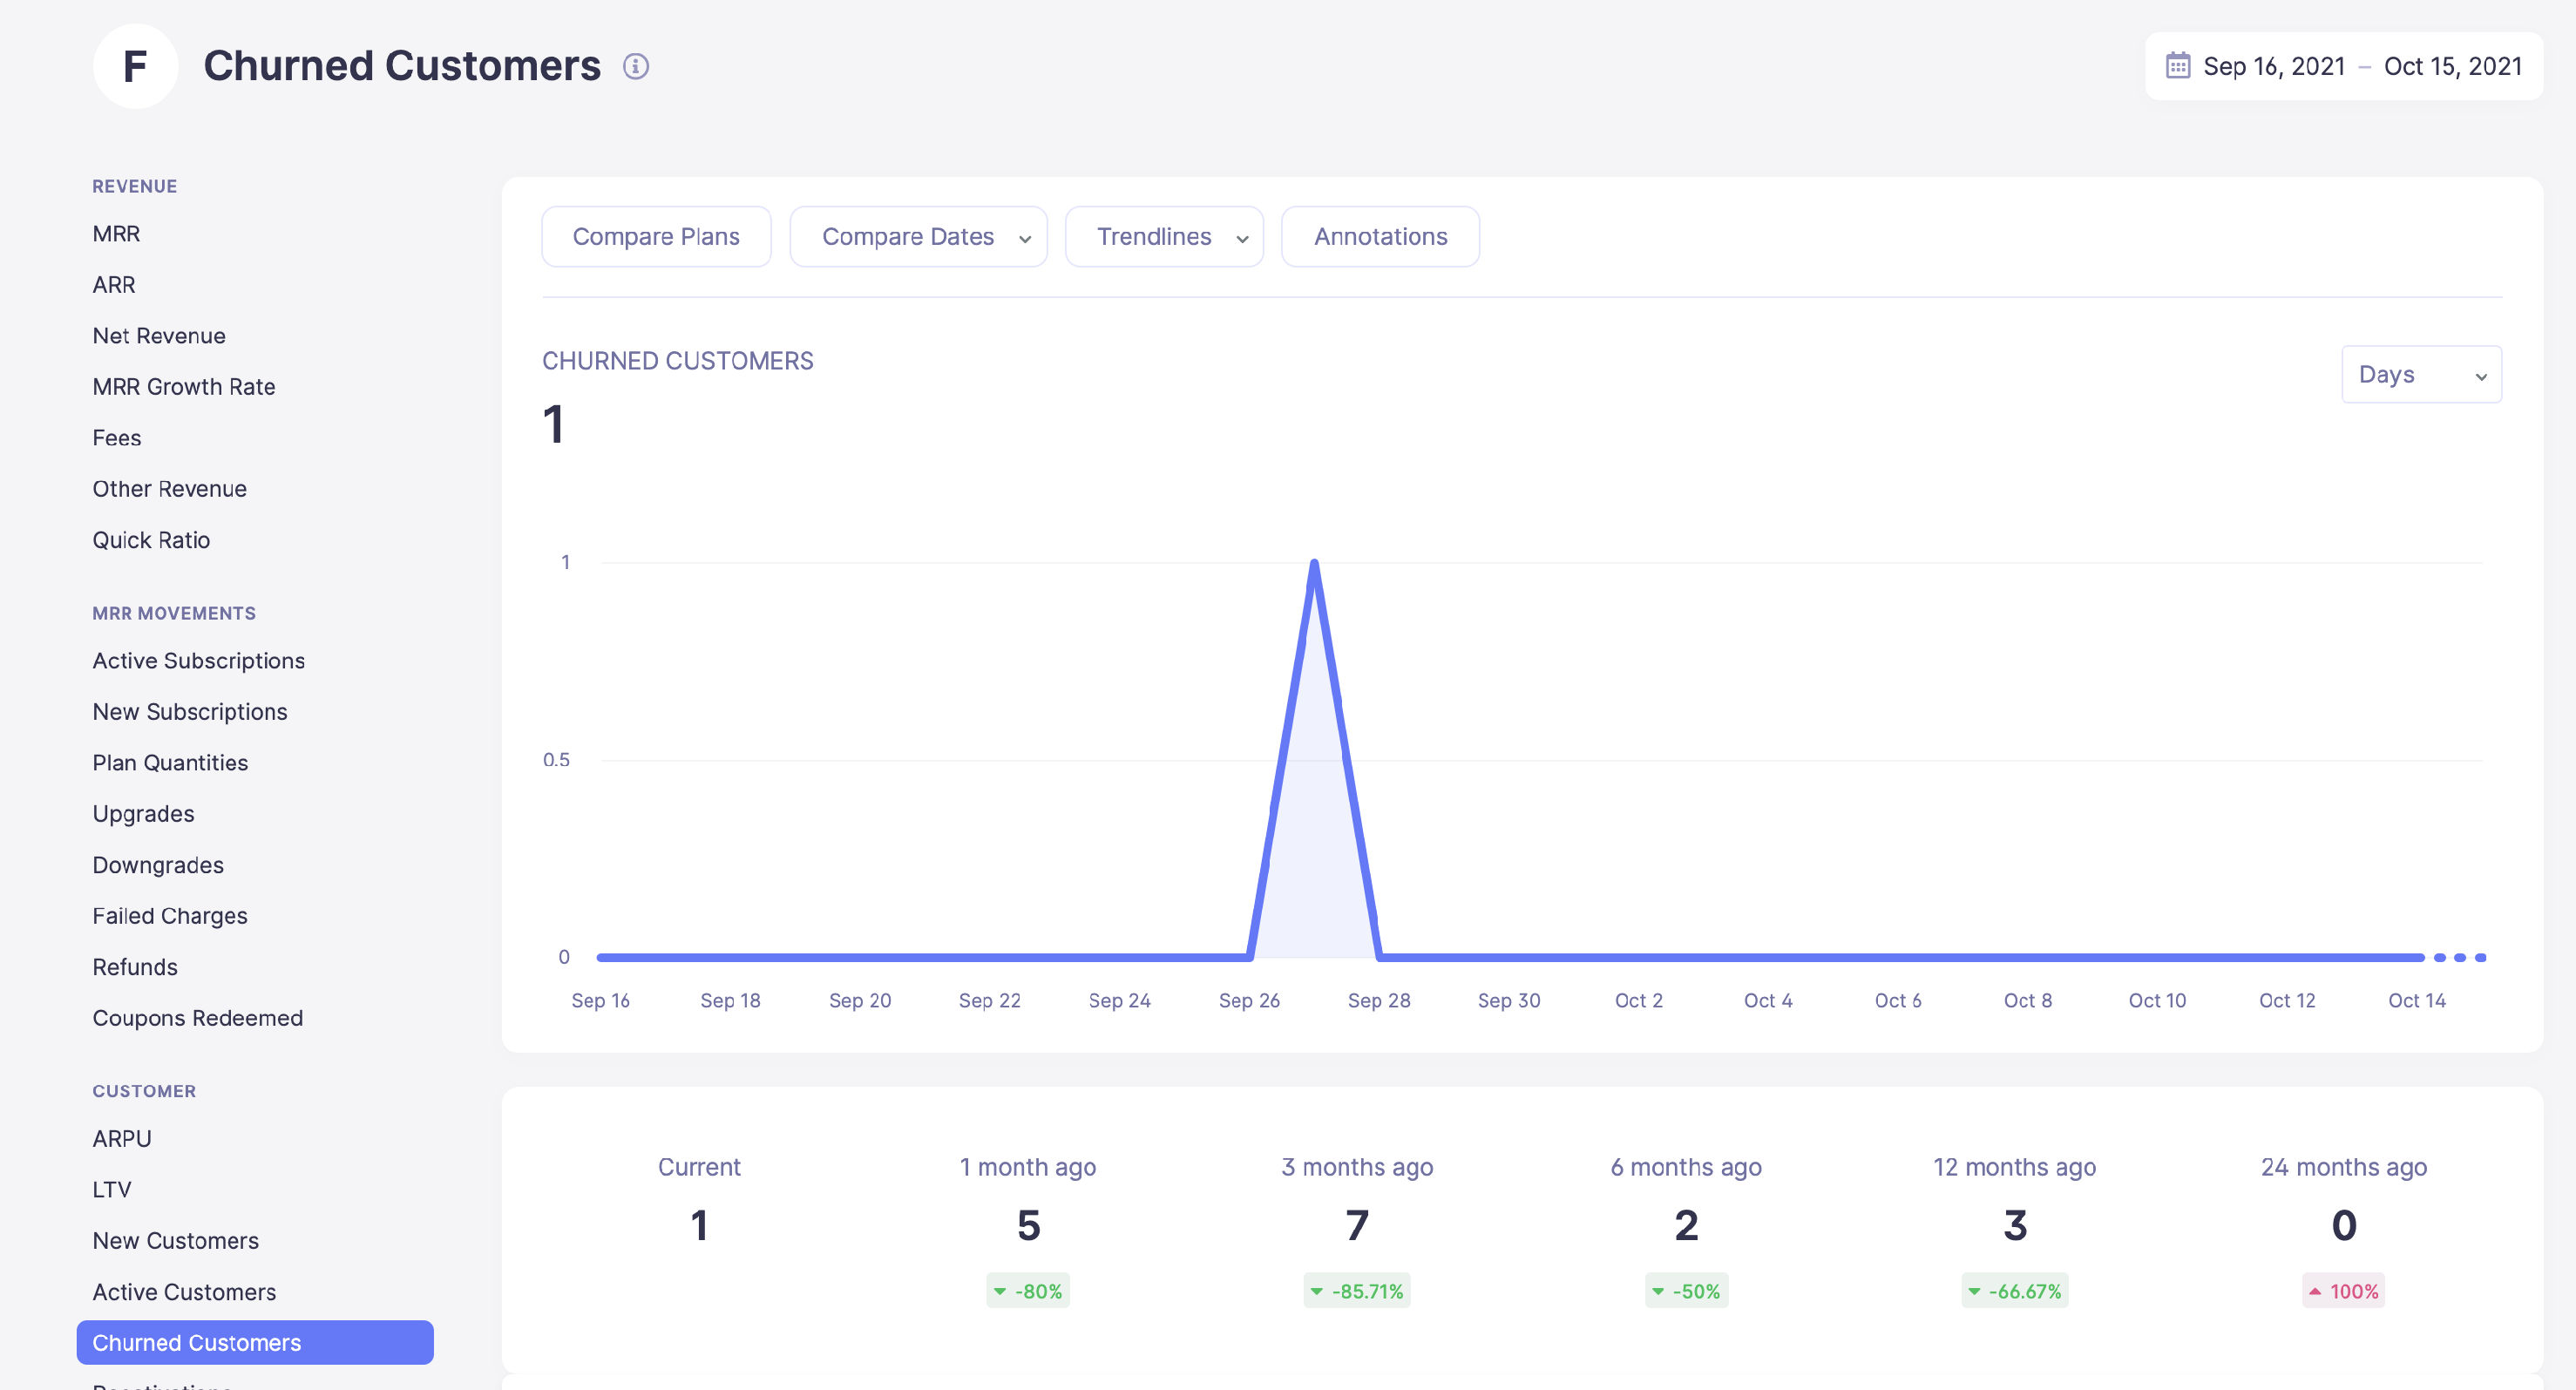
Task: Click the Compare Plans button
Action: (656, 236)
